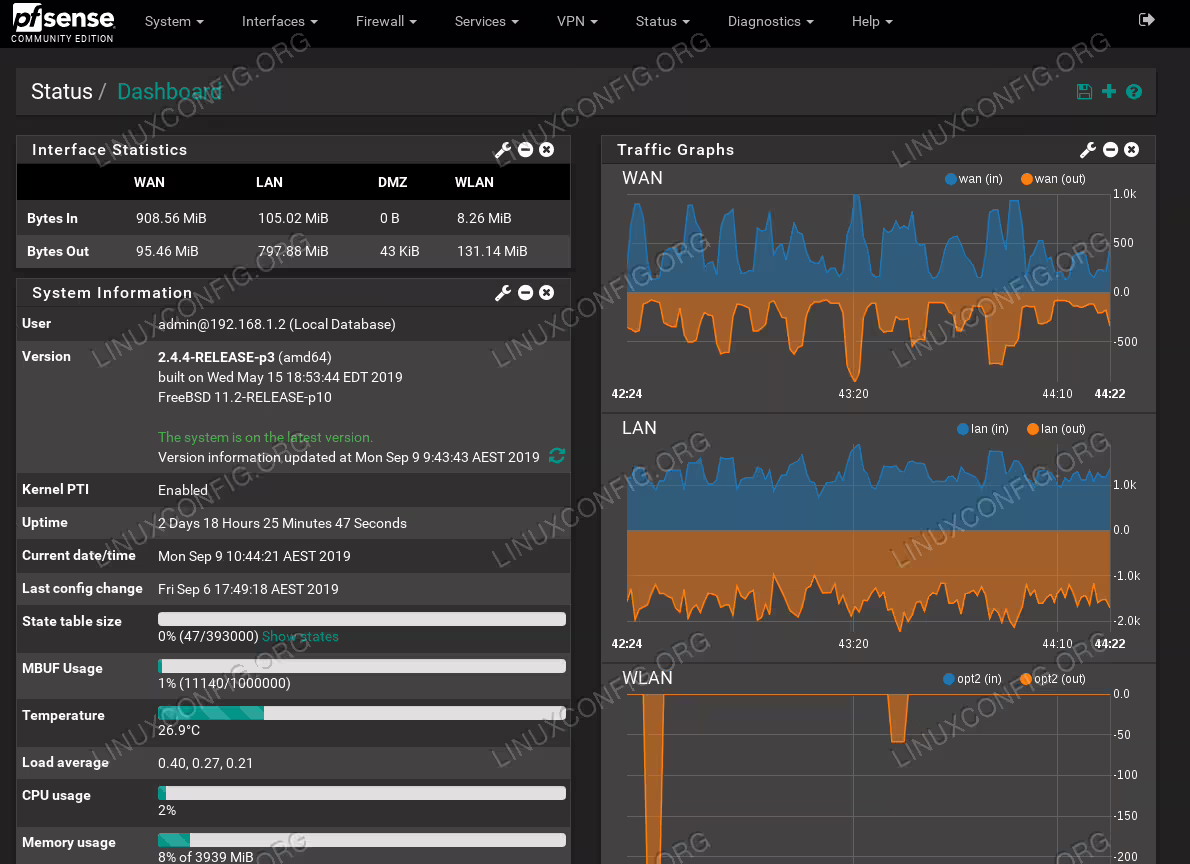Close the Traffic Graphs widget
The image size is (1190, 864).
coord(1132,150)
